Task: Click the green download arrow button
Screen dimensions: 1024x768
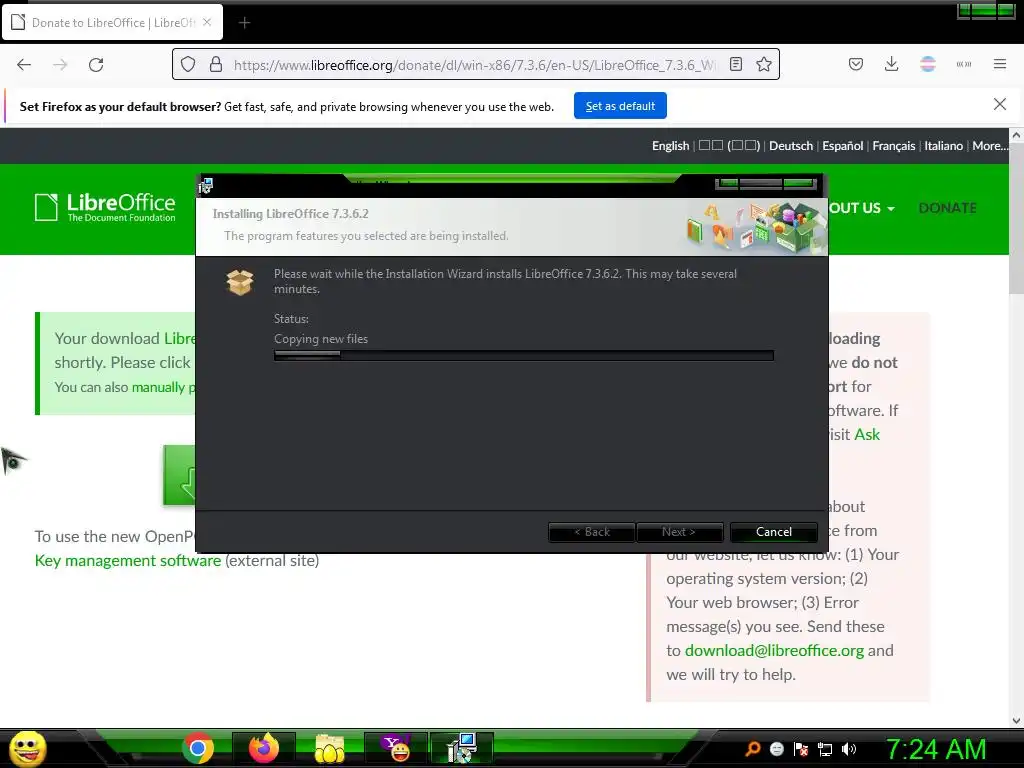Action: pos(180,475)
